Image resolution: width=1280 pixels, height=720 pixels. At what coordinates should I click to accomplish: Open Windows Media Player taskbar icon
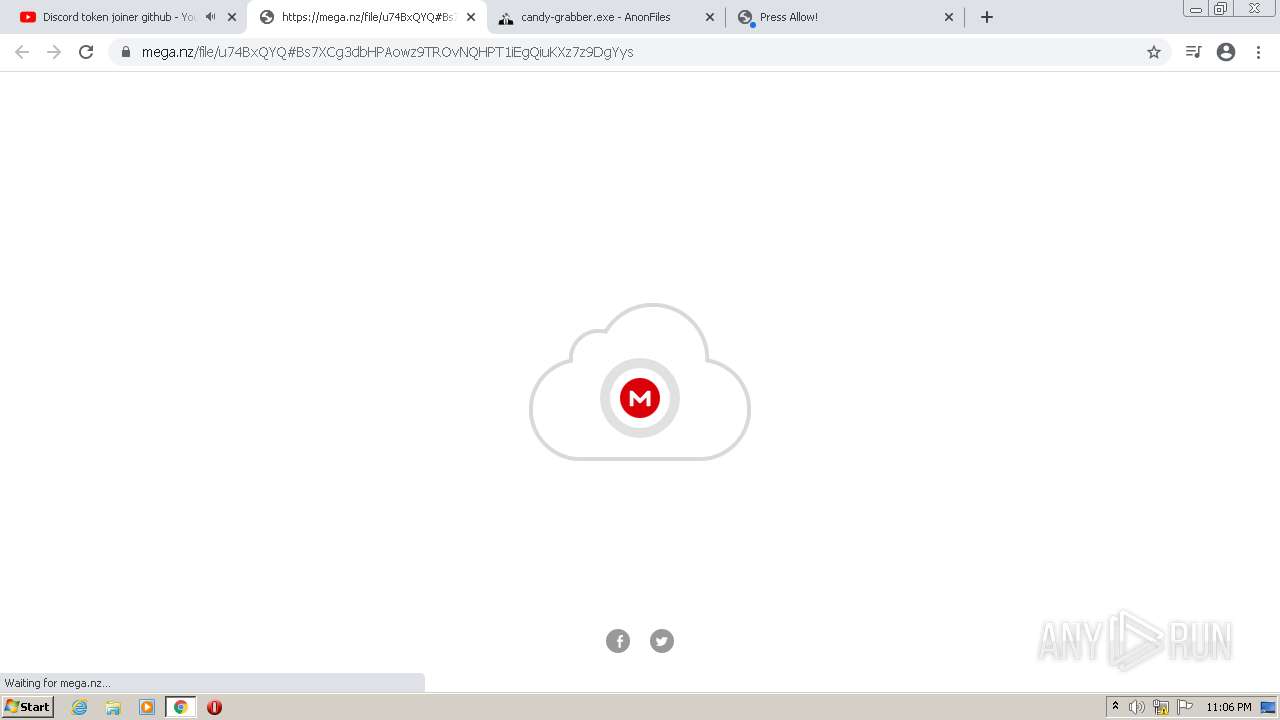pos(147,707)
